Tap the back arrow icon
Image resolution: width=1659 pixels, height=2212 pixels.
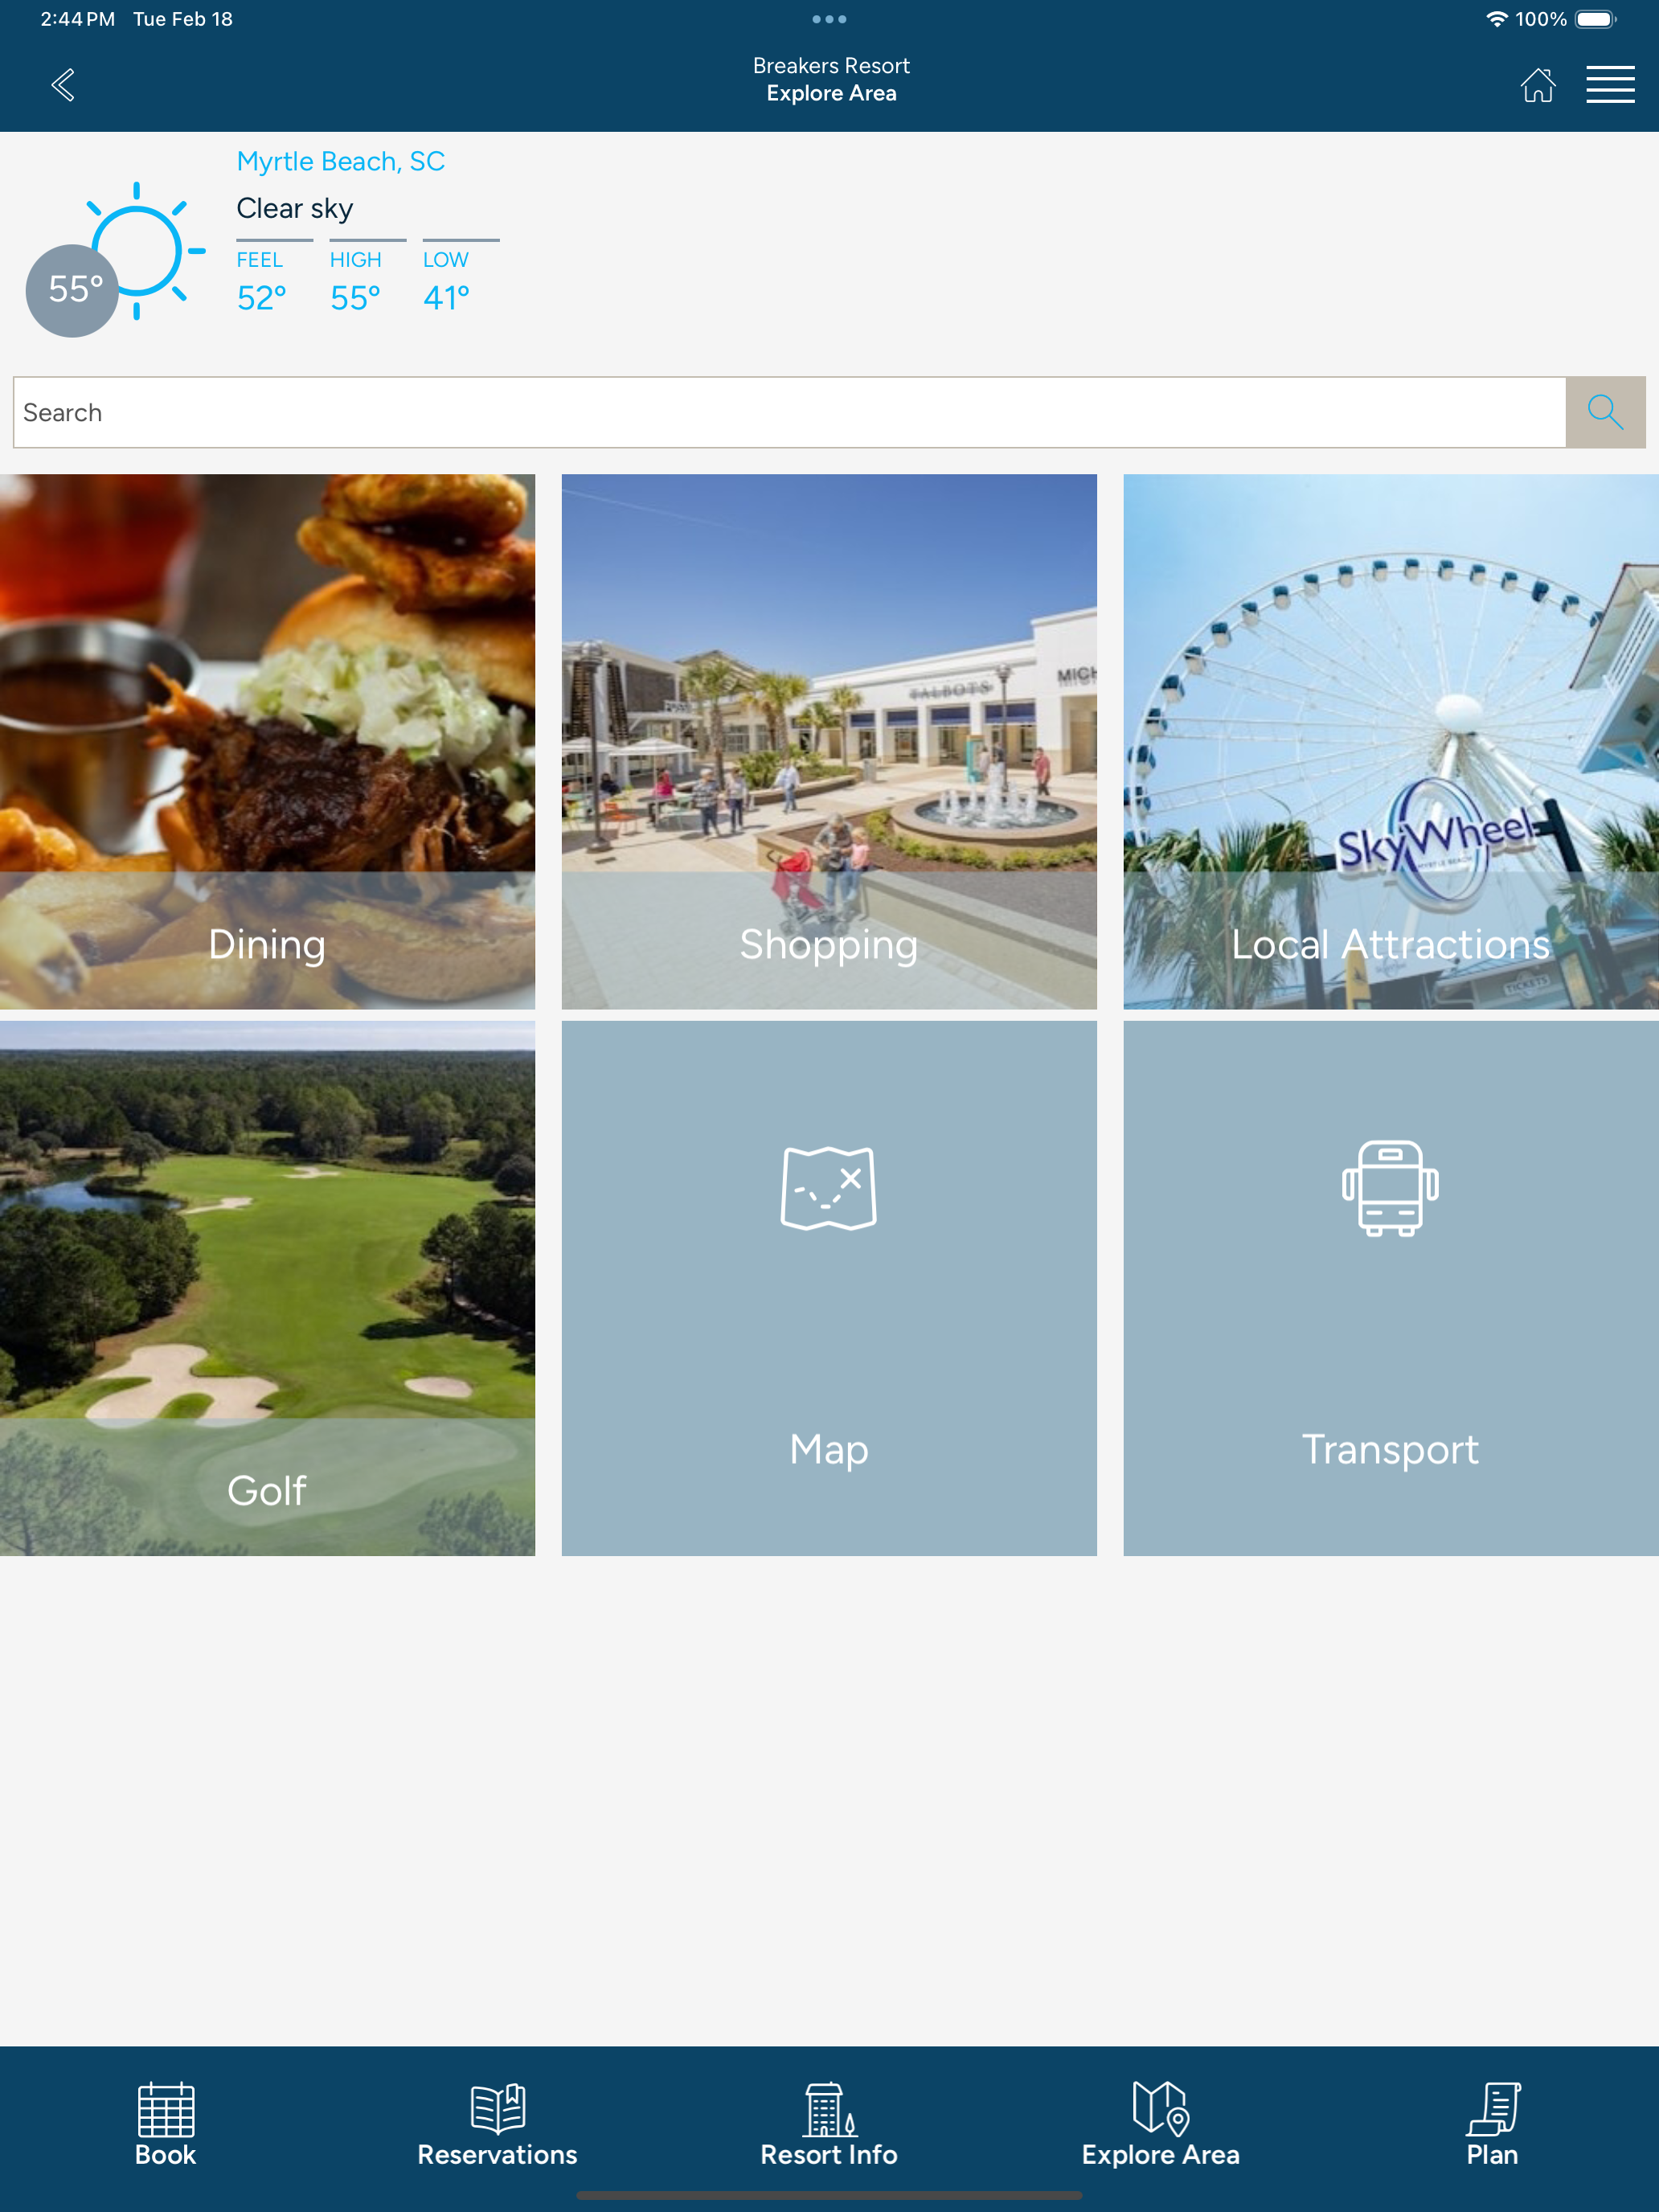point(63,85)
